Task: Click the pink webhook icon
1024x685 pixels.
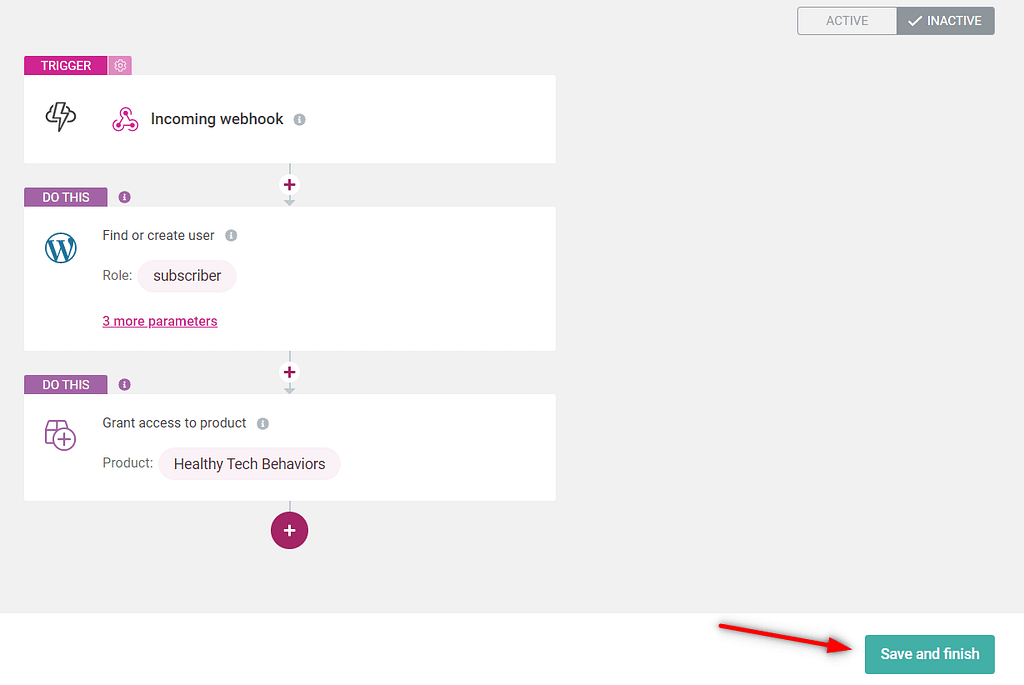Action: point(125,119)
